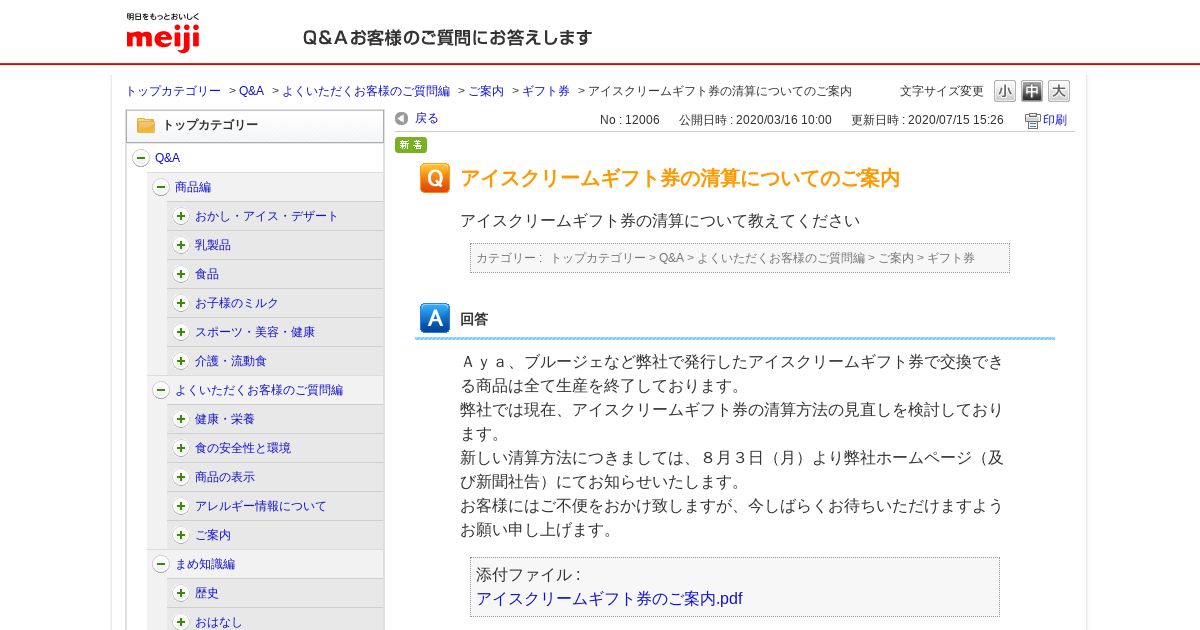Expand the アレルギー情報について node

181,506
